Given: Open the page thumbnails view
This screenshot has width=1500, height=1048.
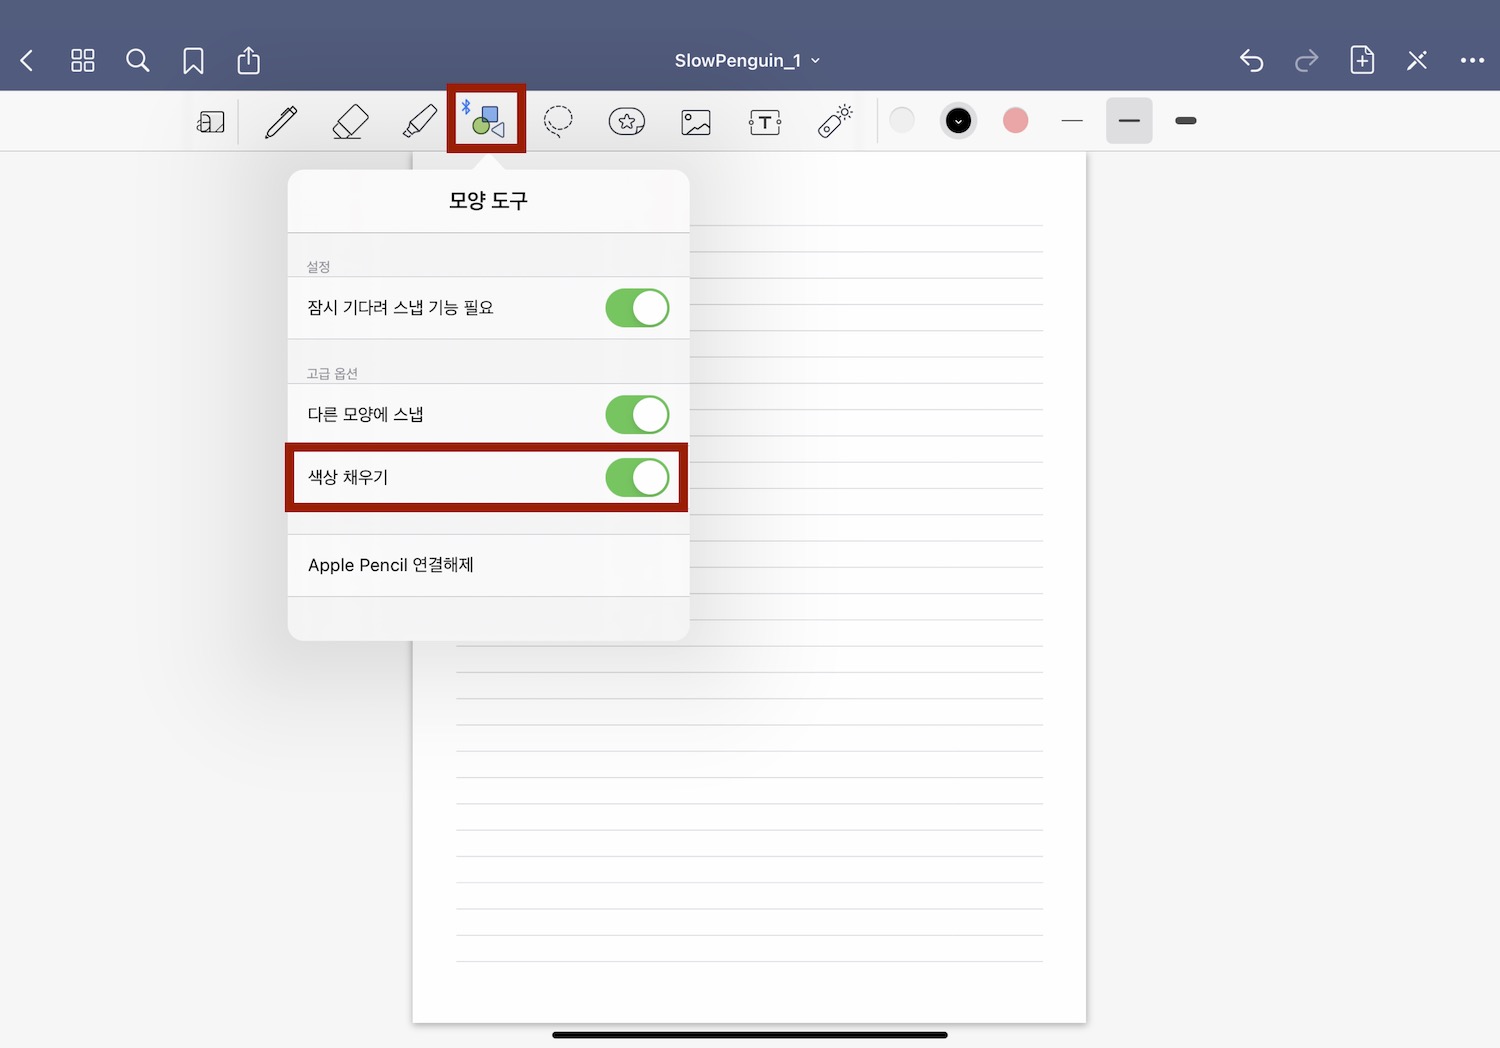Looking at the screenshot, I should point(82,60).
